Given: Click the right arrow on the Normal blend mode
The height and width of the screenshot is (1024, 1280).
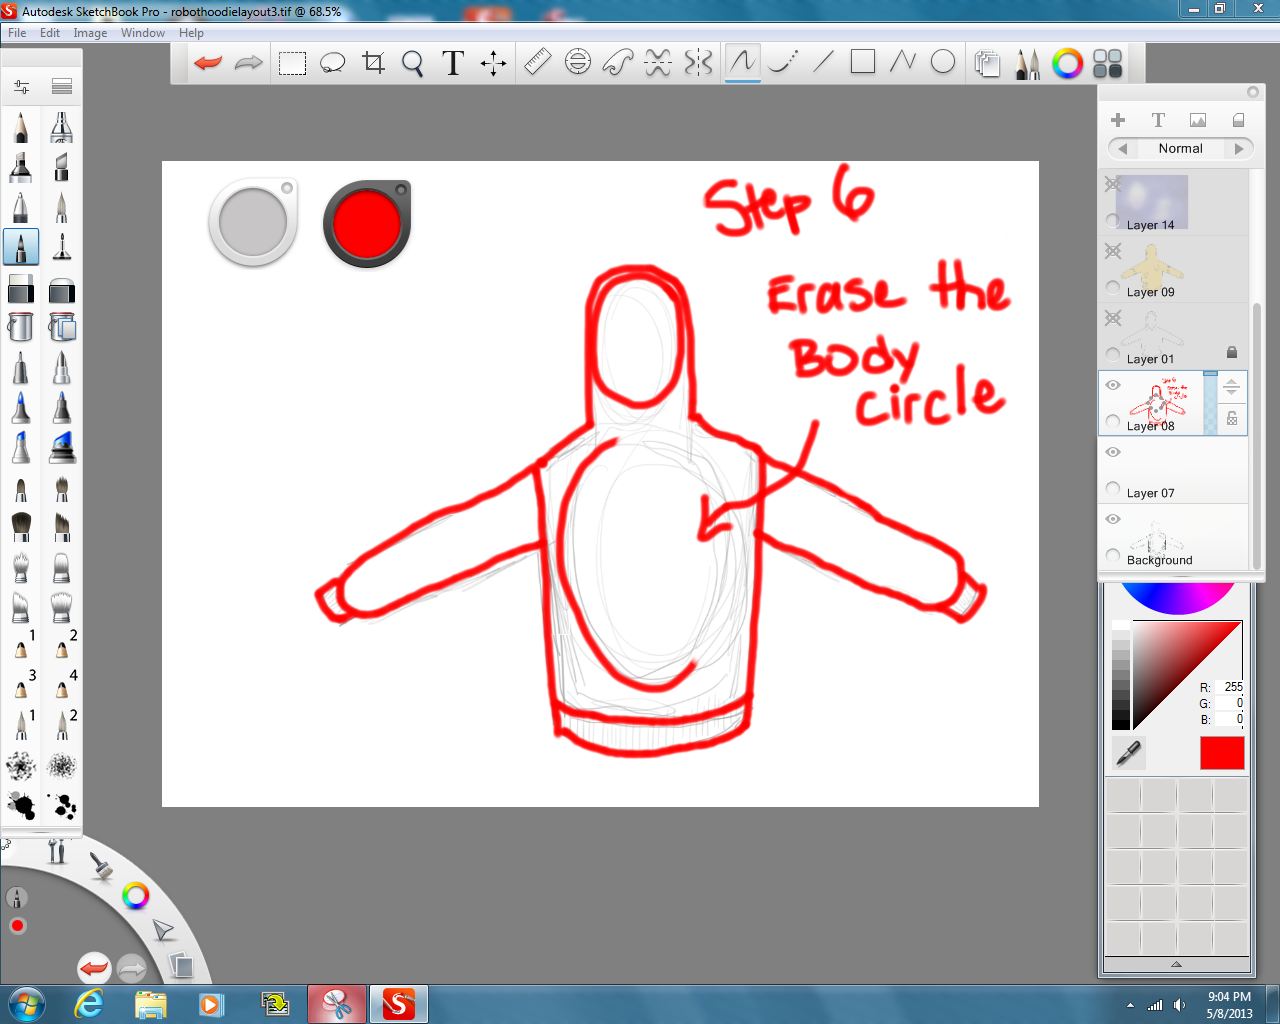Looking at the screenshot, I should [1241, 148].
